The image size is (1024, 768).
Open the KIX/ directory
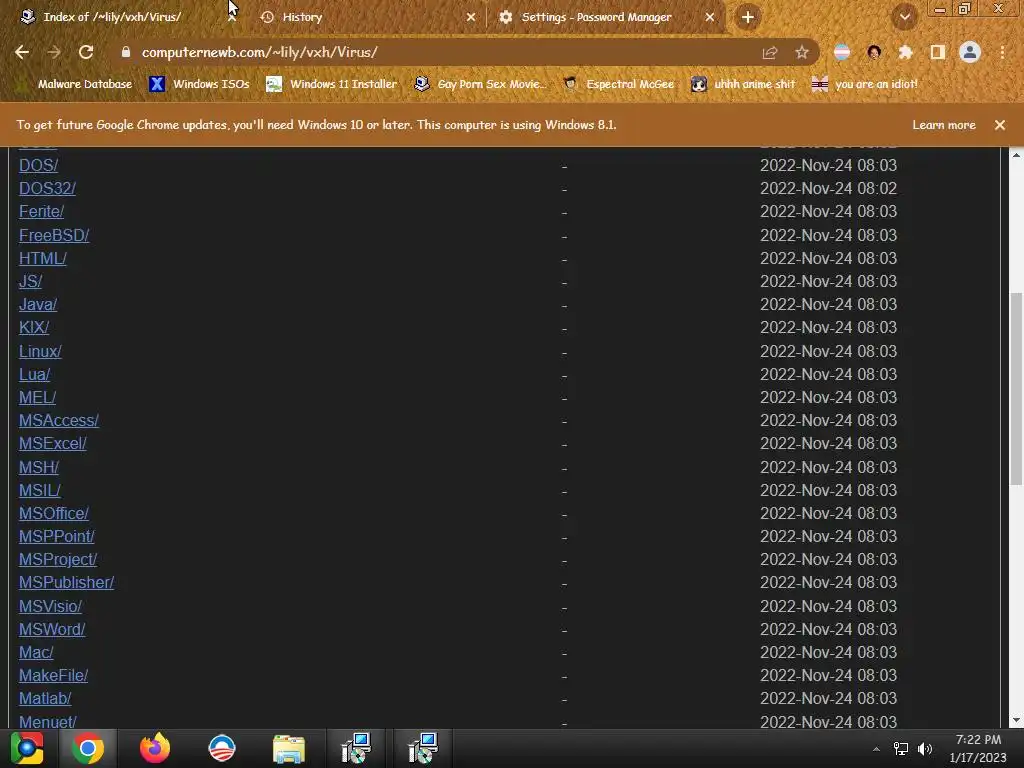[34, 327]
